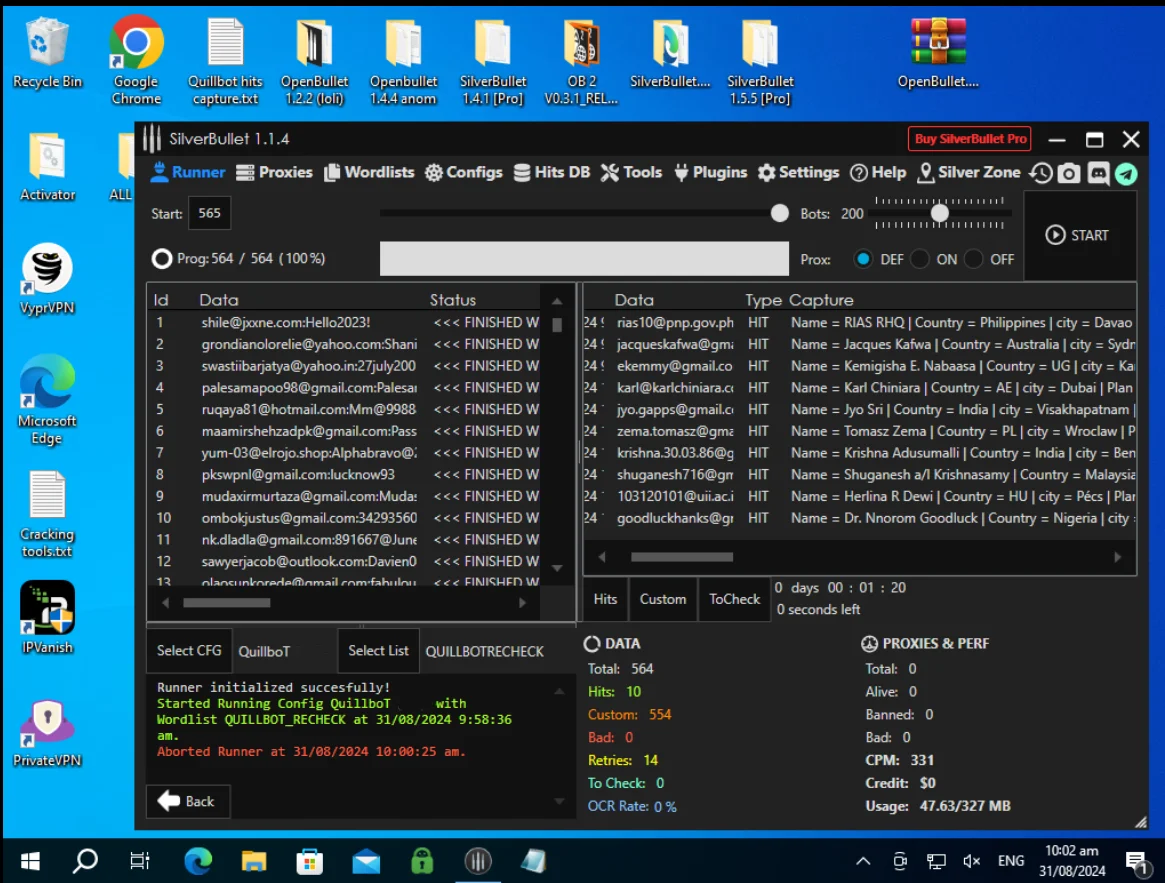The image size is (1165, 883).
Task: Select Google Chrome desktop shortcut
Action: (136, 61)
